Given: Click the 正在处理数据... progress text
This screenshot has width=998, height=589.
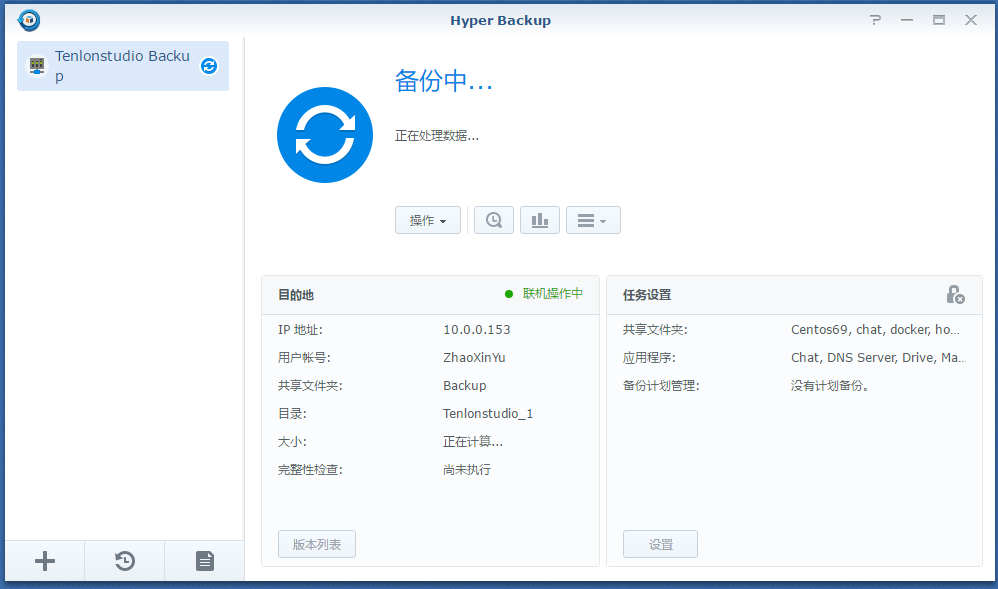Looking at the screenshot, I should tap(437, 136).
